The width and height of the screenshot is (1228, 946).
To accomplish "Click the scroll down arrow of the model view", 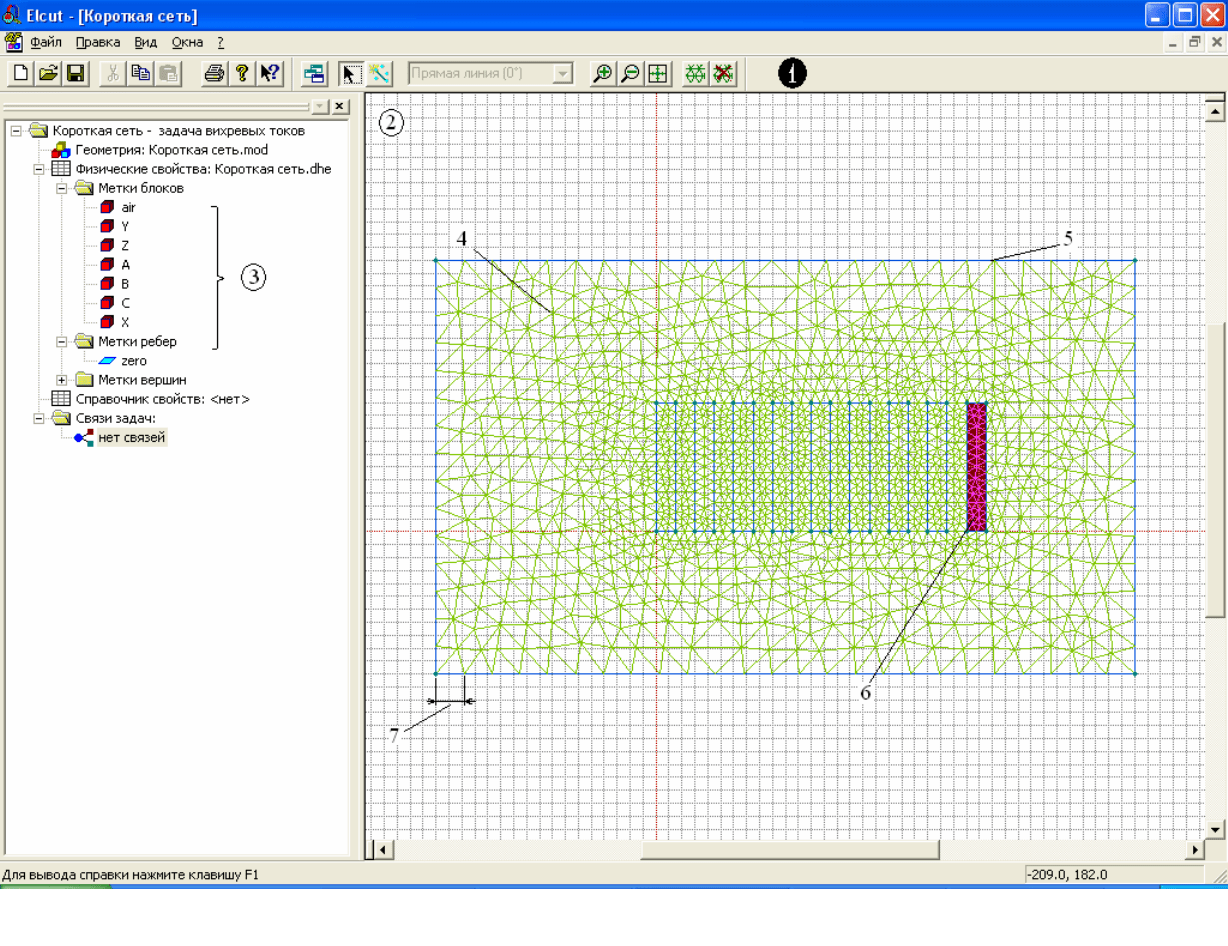I will point(1216,829).
